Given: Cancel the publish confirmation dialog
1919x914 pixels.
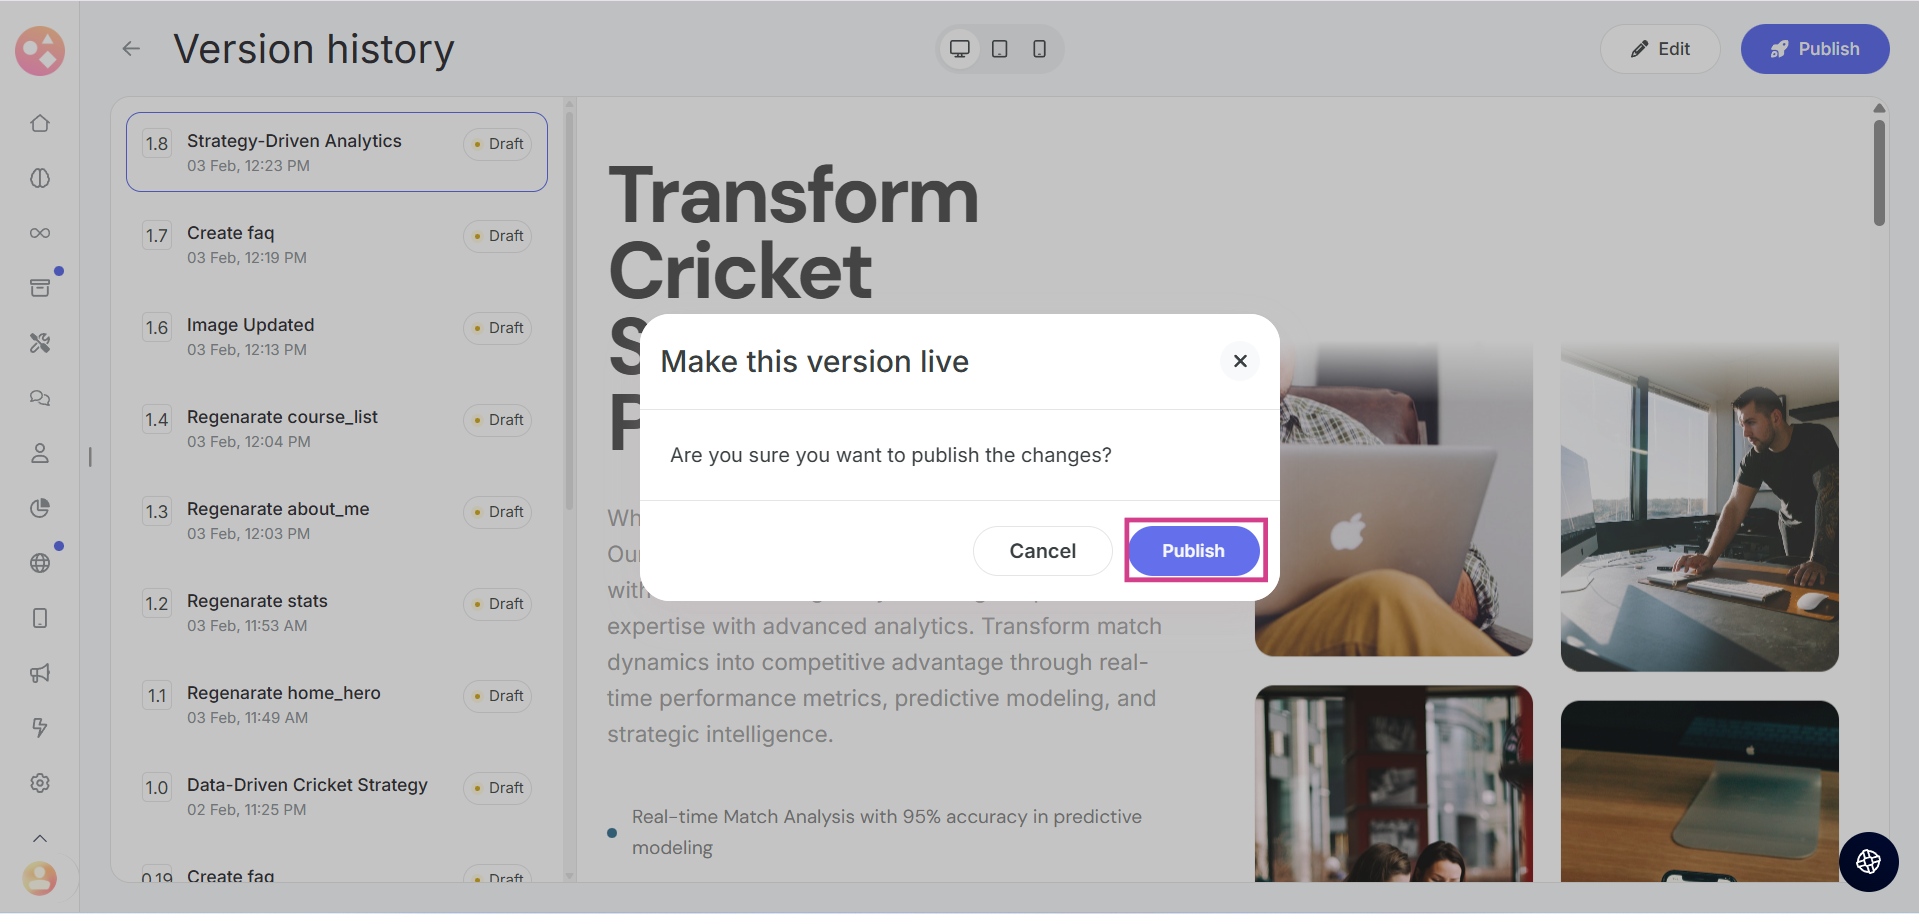Looking at the screenshot, I should point(1042,551).
